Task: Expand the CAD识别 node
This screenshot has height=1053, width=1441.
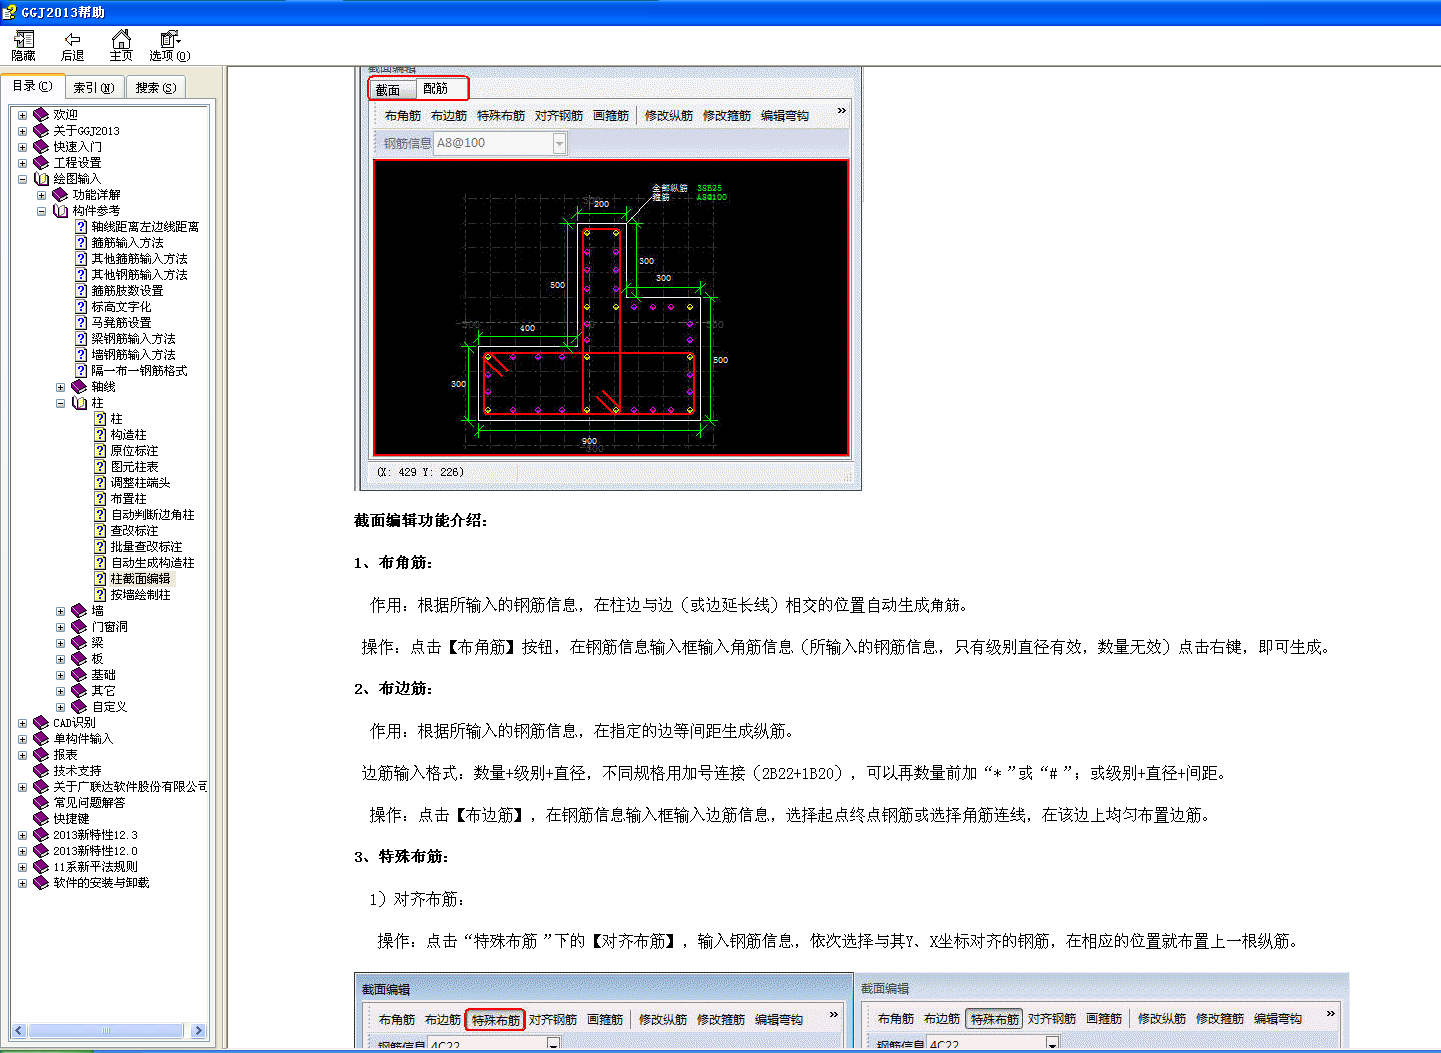Action: [x=22, y=723]
